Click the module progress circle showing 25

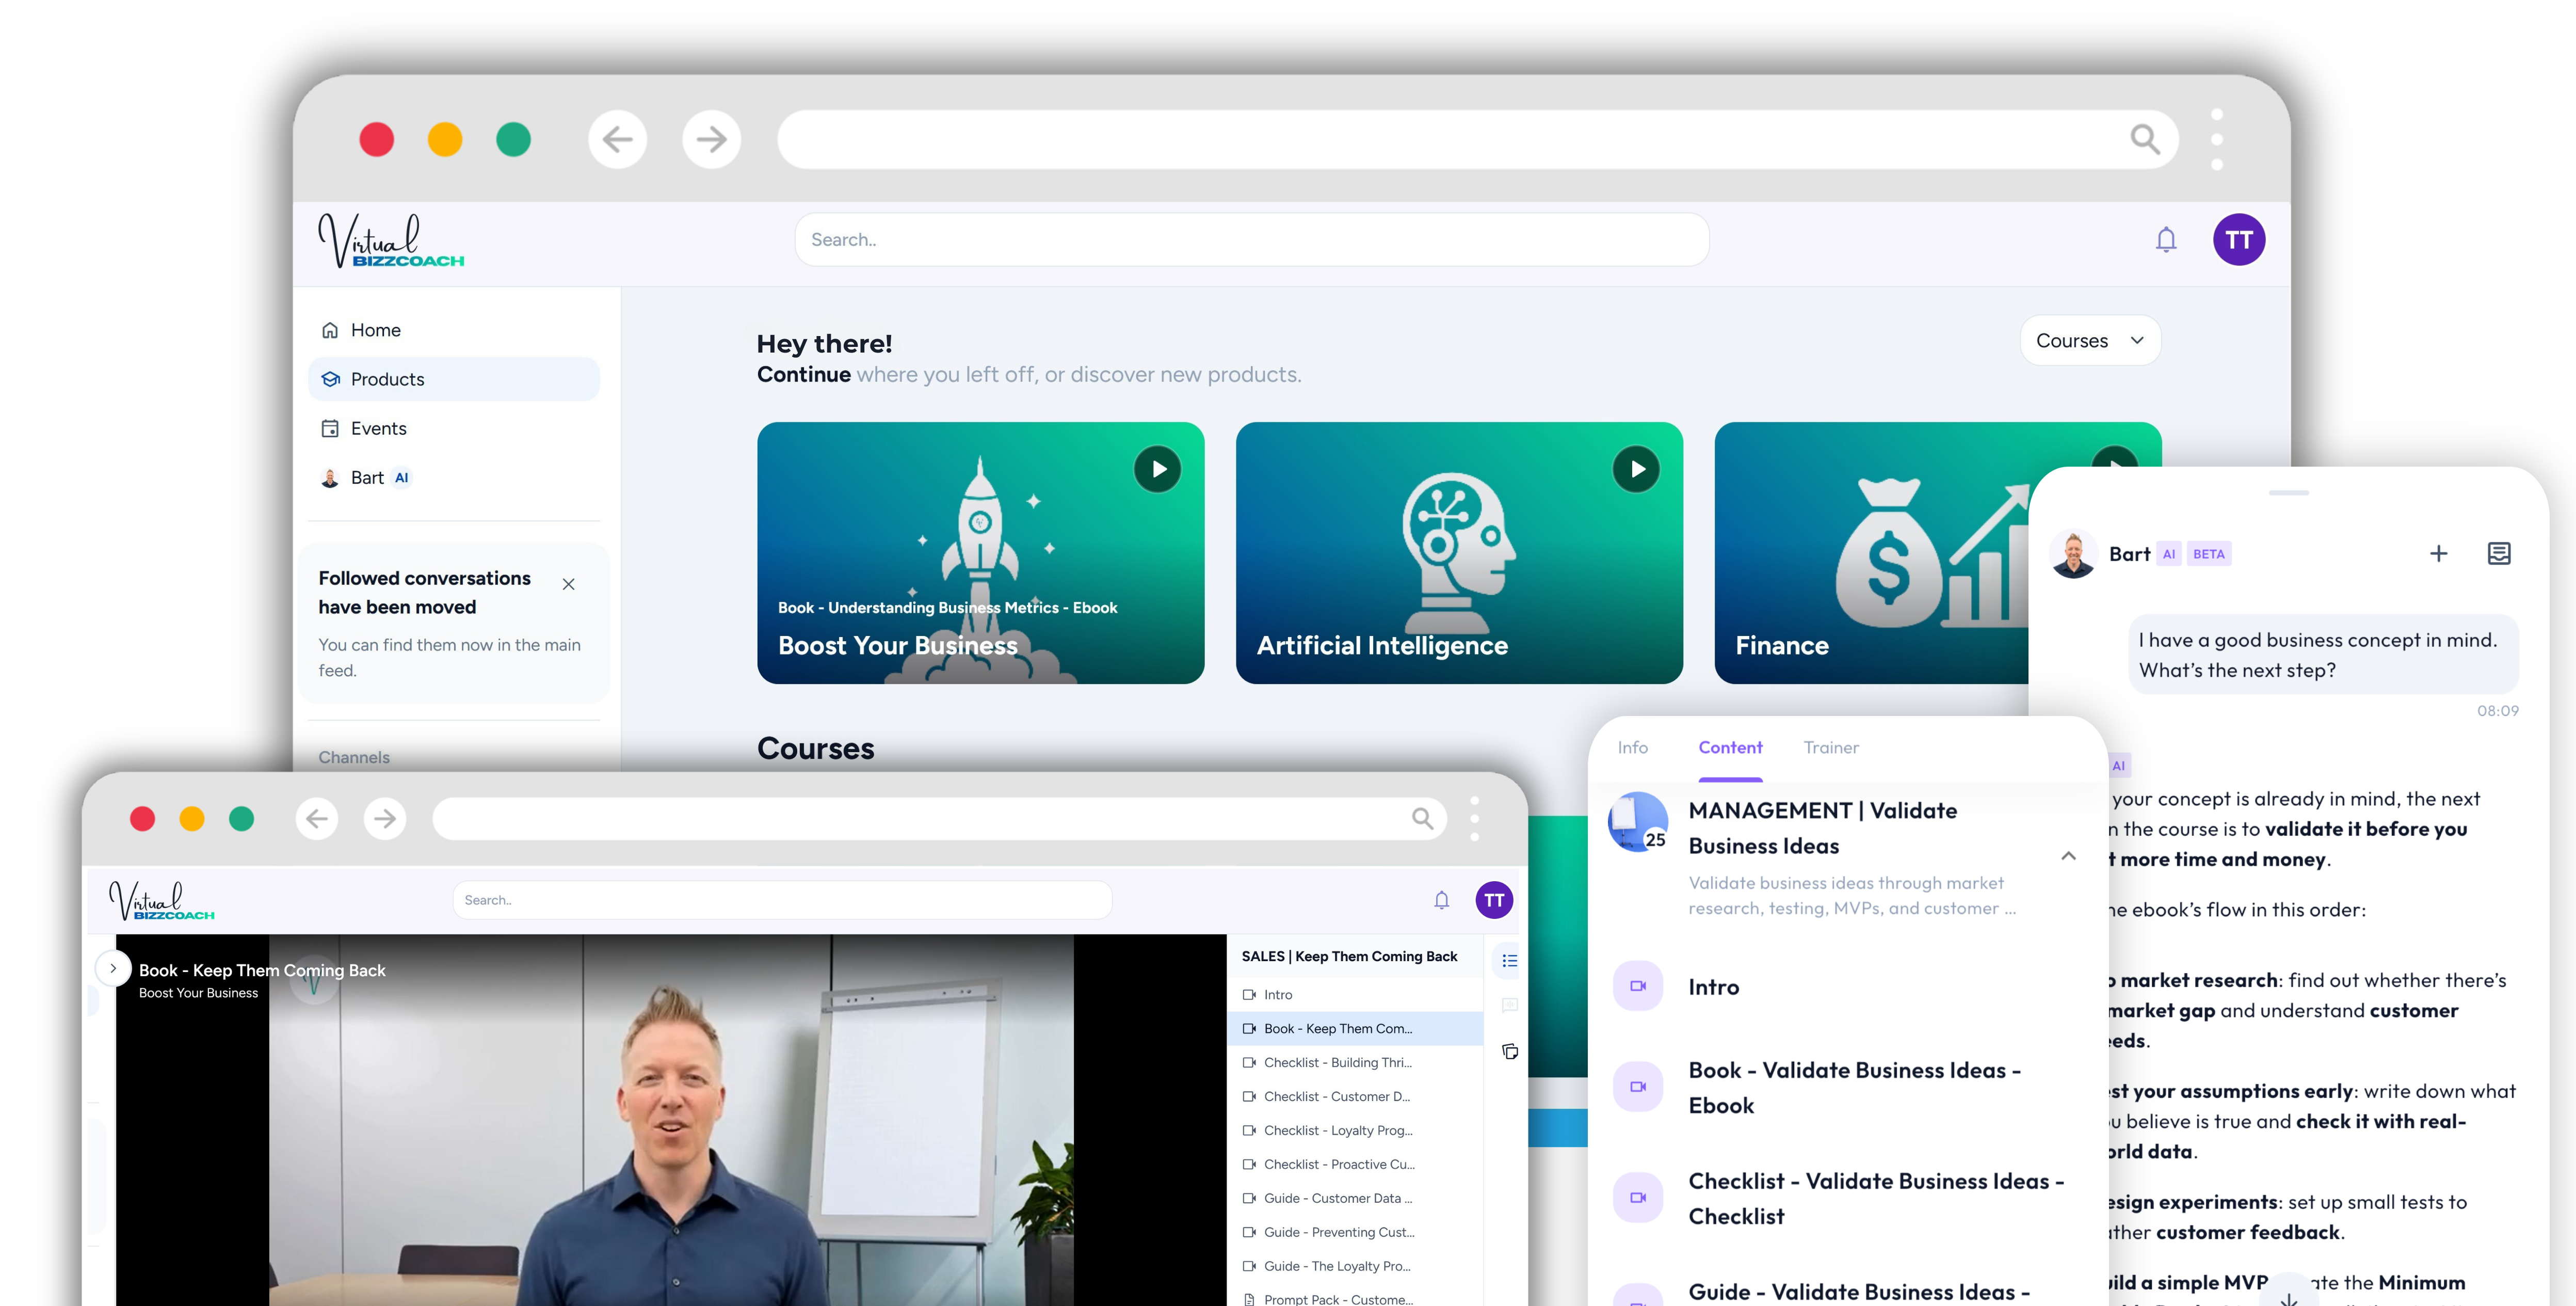click(x=1637, y=822)
